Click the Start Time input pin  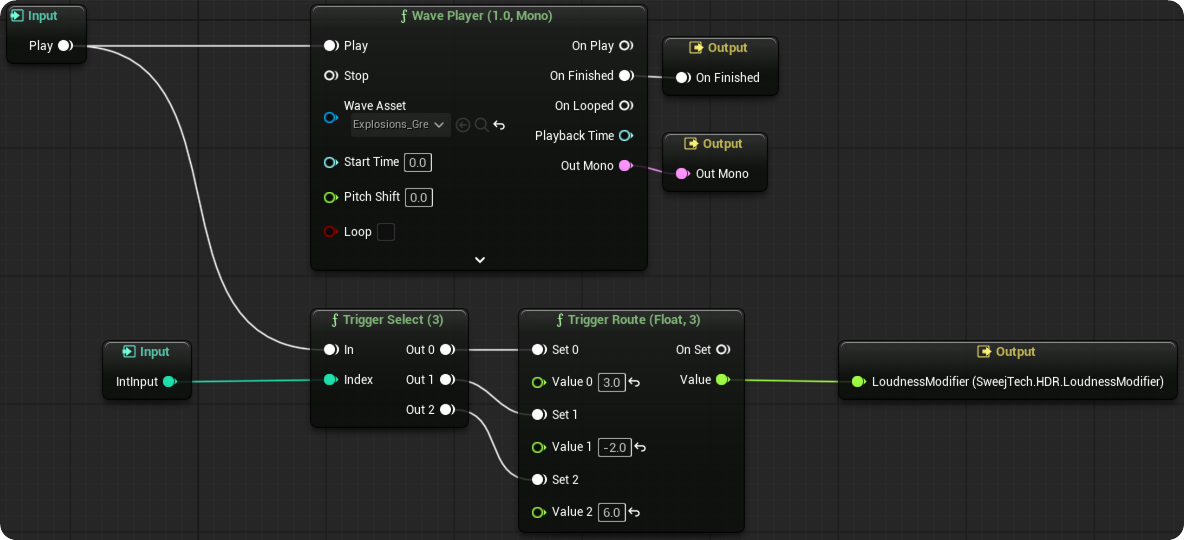pyautogui.click(x=331, y=162)
